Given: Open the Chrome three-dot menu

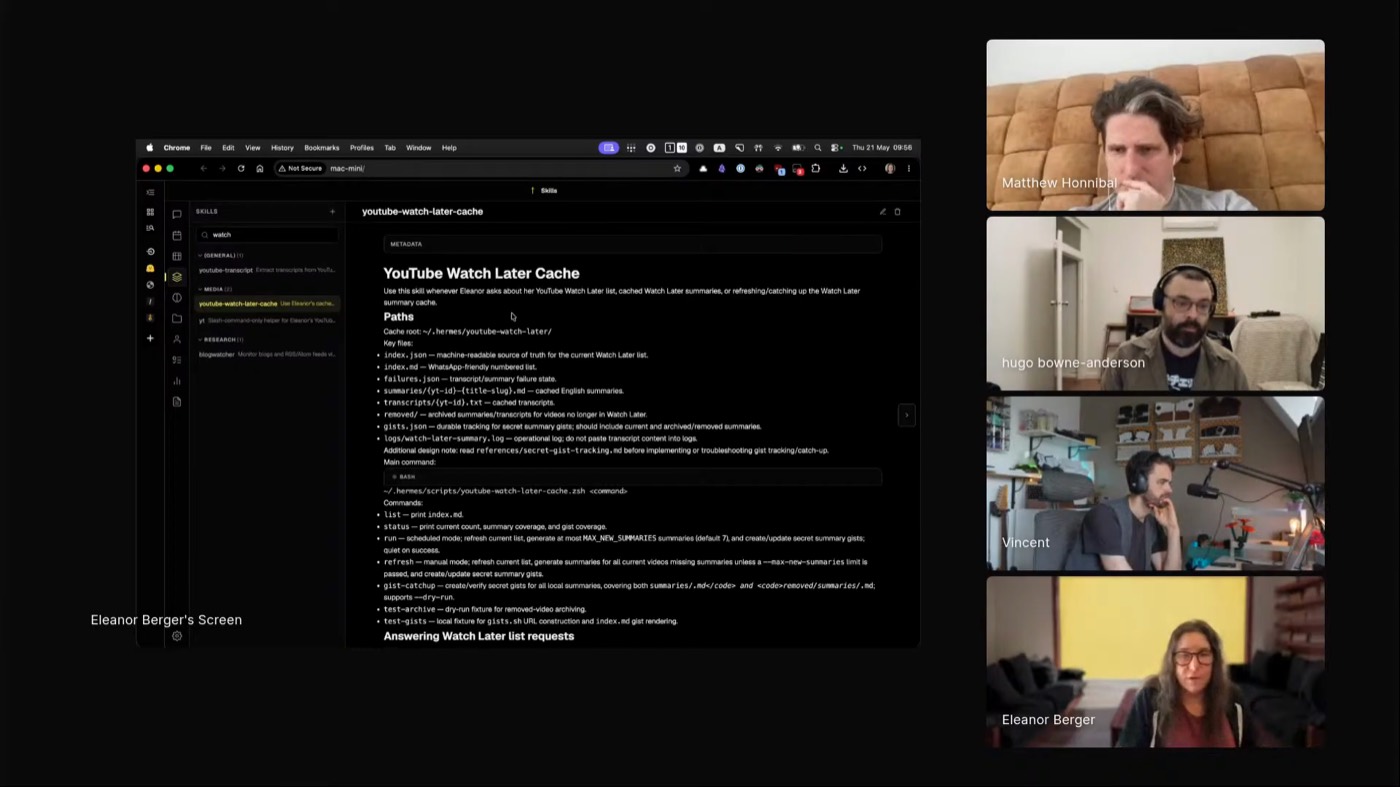Looking at the screenshot, I should (908, 168).
